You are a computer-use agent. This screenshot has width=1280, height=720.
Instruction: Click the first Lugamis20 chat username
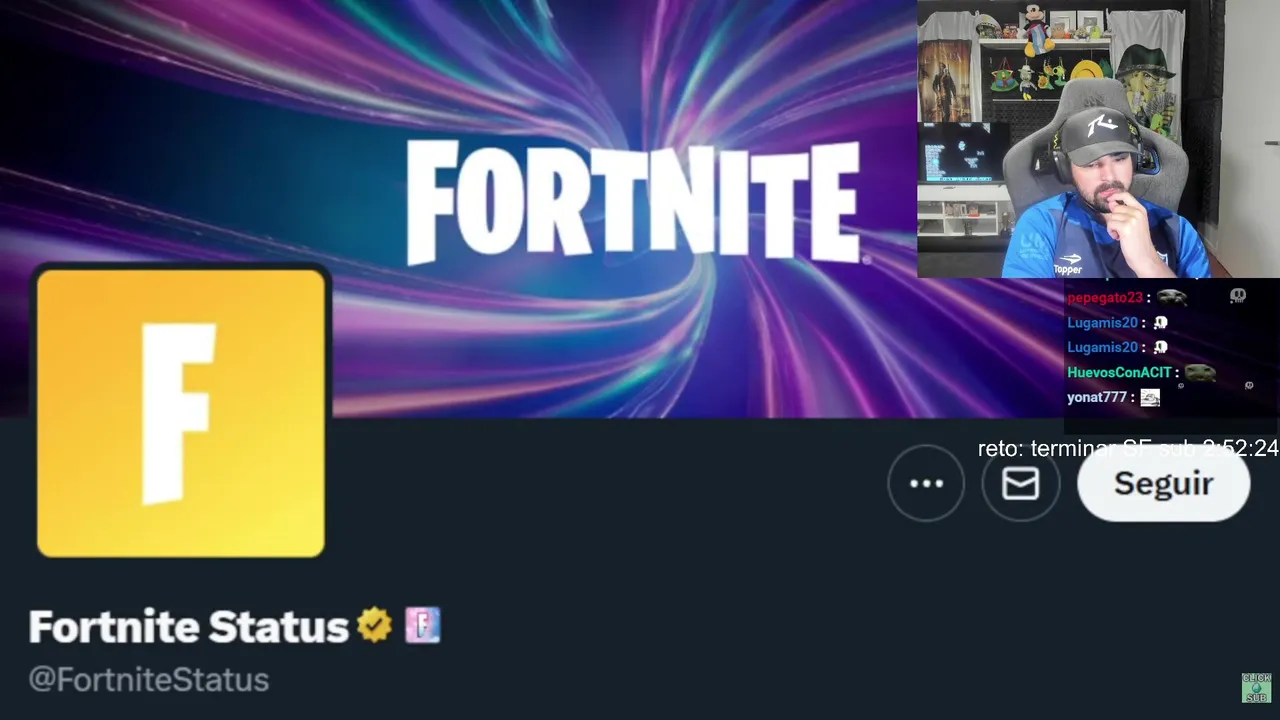coord(1102,323)
